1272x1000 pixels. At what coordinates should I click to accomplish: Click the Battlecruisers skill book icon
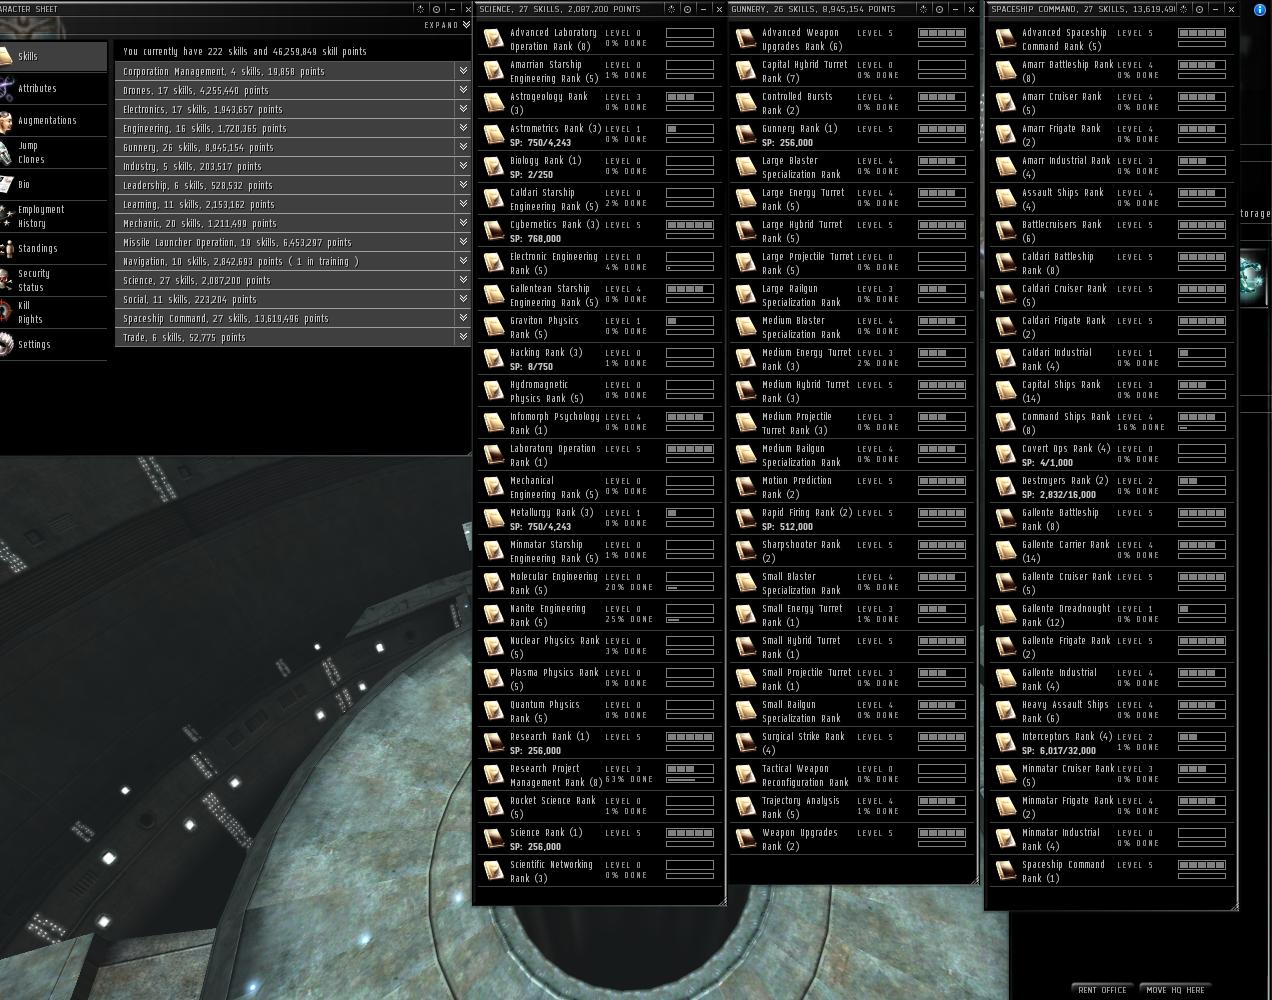[1005, 231]
